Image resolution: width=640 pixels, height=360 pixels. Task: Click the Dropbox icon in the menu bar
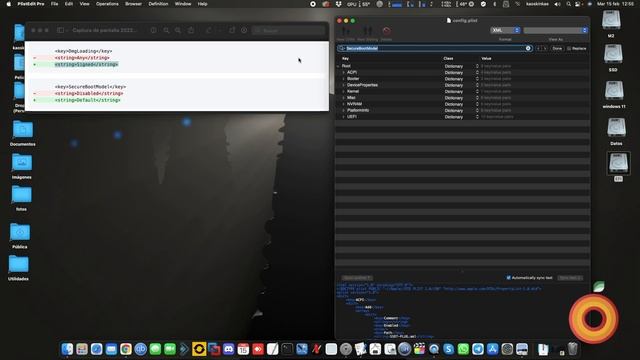coord(338,4)
